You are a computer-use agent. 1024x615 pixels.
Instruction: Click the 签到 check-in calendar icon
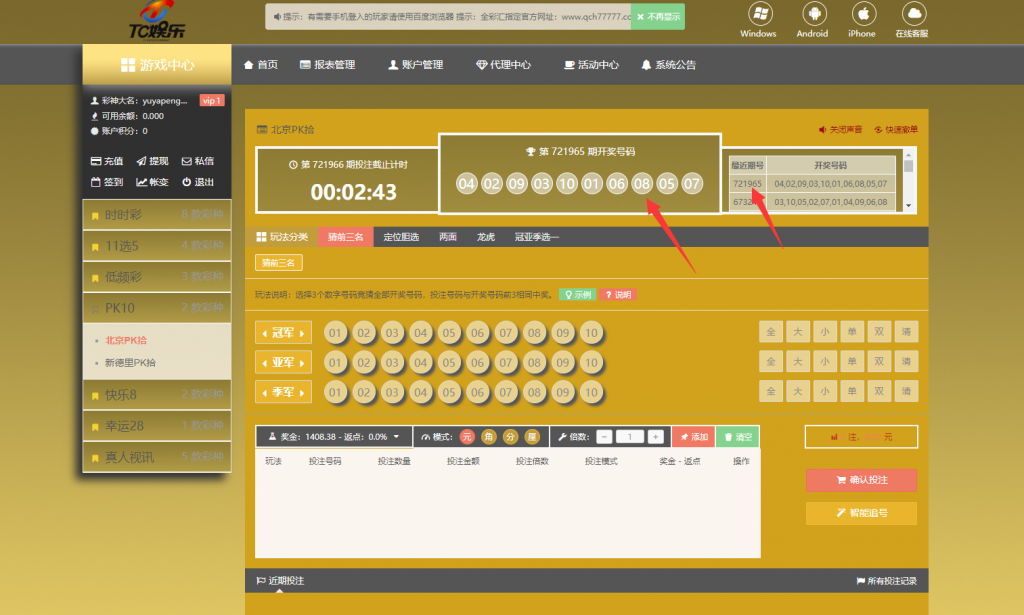pyautogui.click(x=97, y=182)
